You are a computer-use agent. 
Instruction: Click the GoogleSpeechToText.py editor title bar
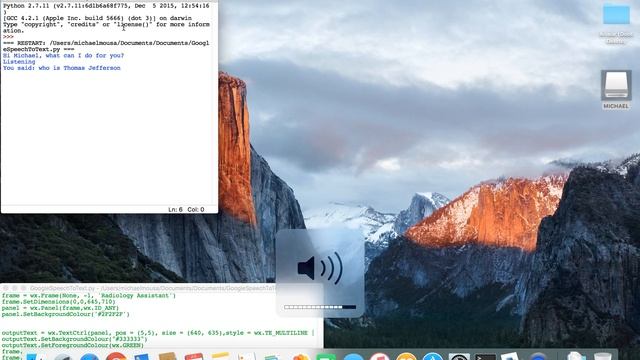(x=162, y=288)
